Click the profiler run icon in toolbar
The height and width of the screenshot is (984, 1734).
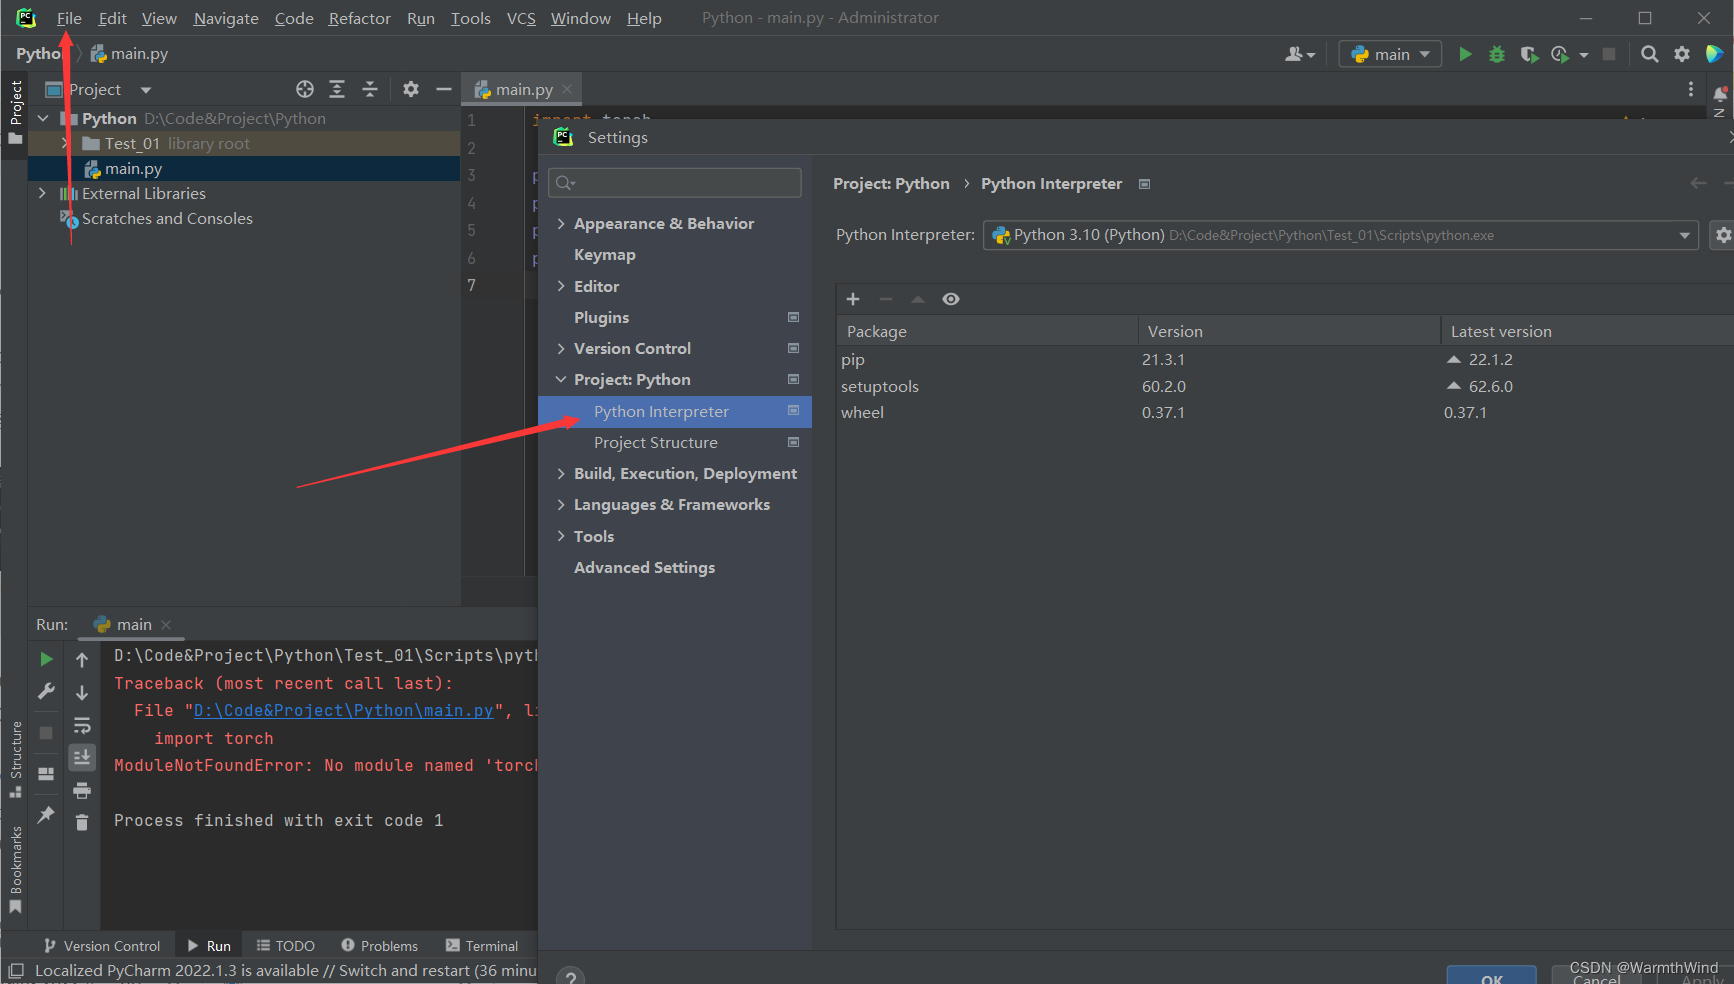1560,54
